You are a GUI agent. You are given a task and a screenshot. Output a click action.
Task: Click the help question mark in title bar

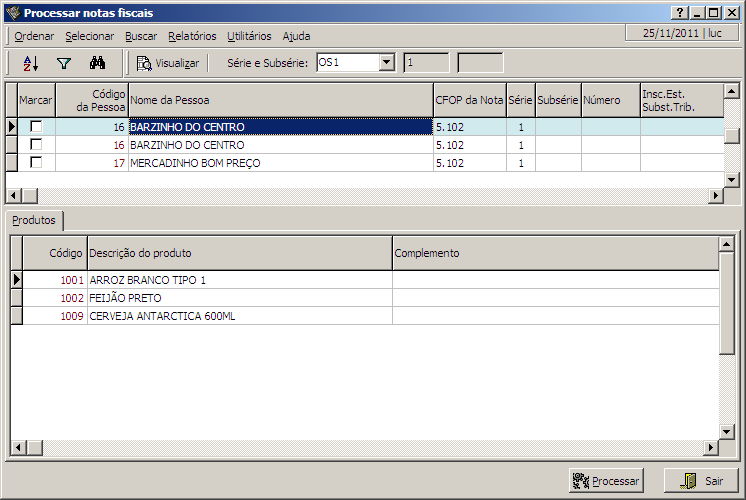pyautogui.click(x=680, y=13)
